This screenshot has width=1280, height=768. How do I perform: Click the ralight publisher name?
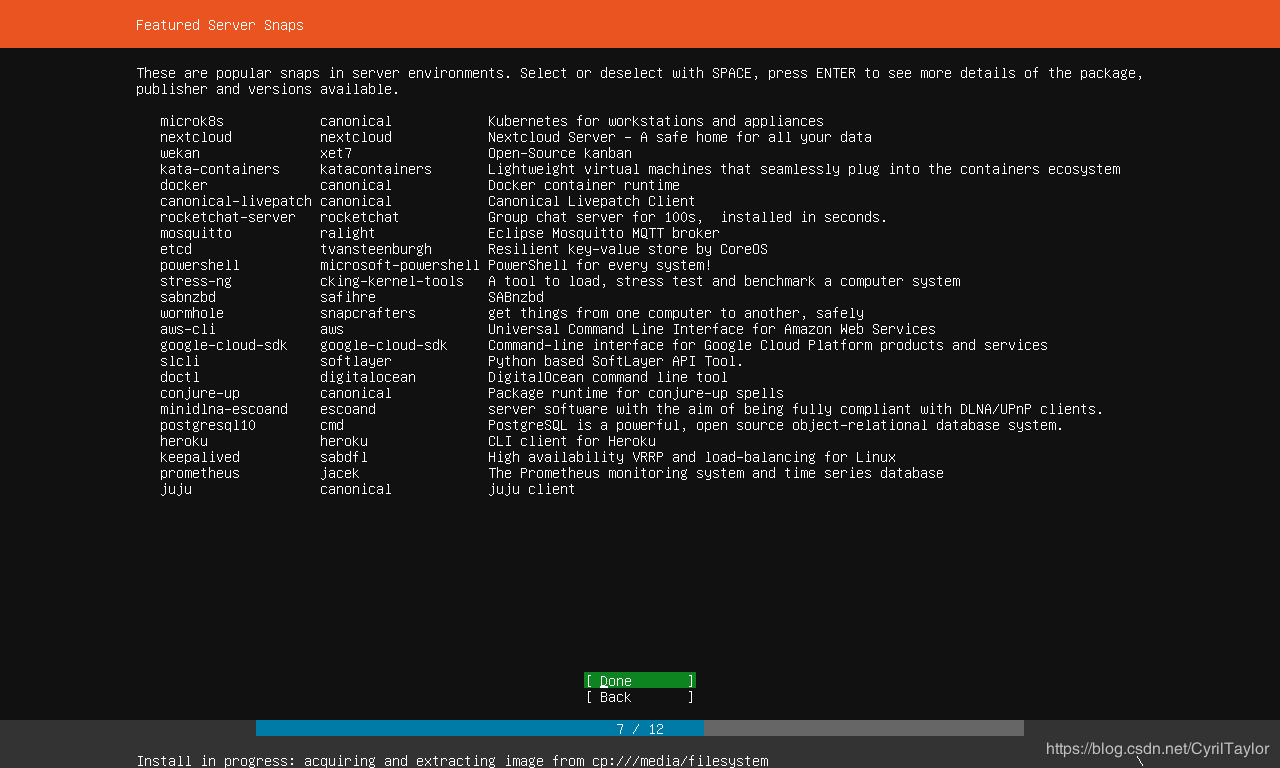(x=348, y=233)
